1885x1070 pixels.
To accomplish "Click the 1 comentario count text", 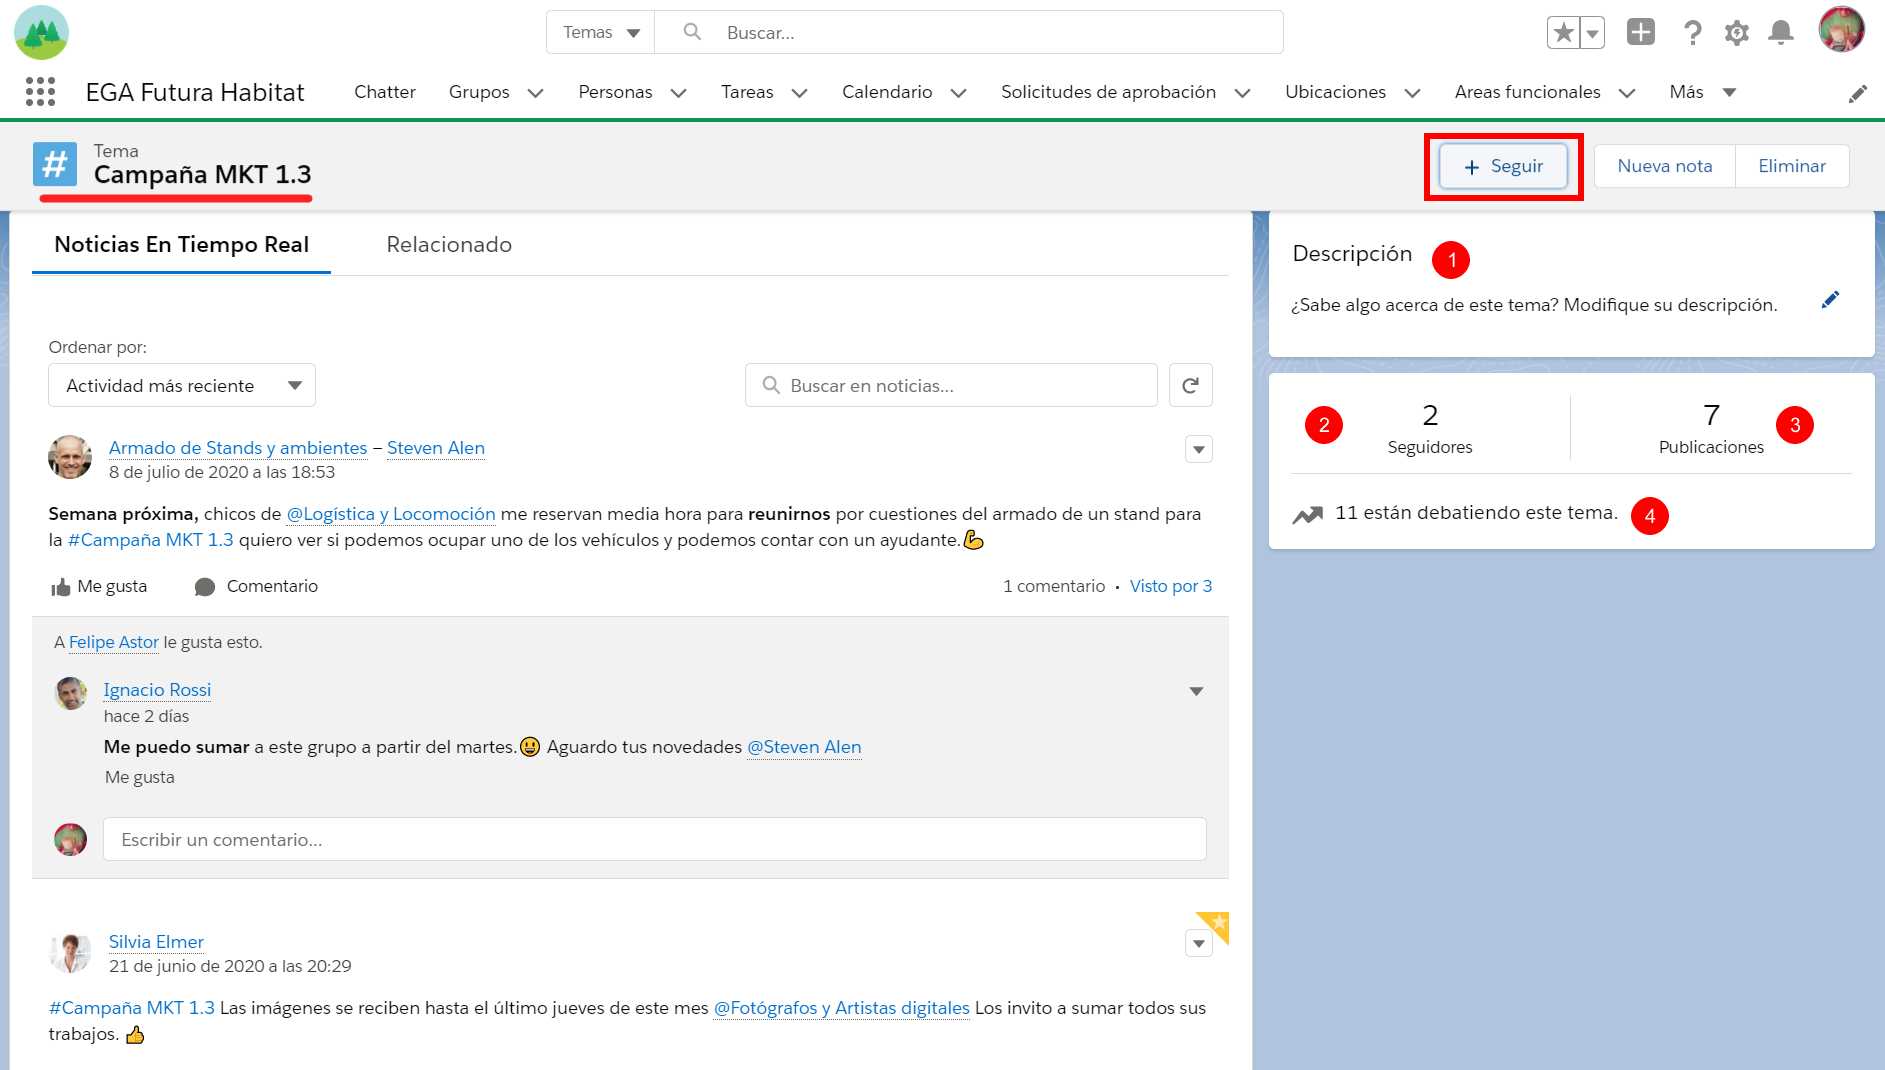I will (1054, 586).
